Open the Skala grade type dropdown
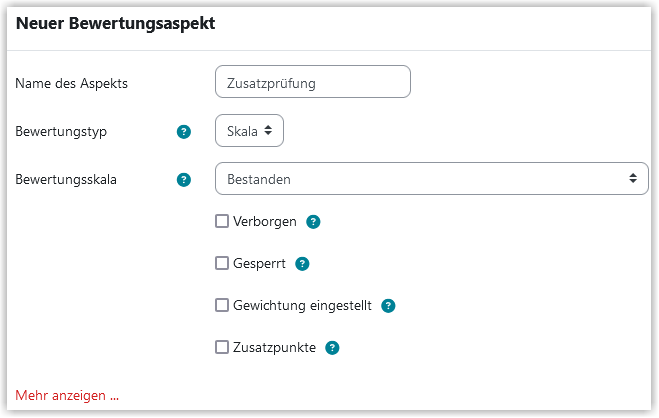Image resolution: width=659 pixels, height=418 pixels. 249,131
